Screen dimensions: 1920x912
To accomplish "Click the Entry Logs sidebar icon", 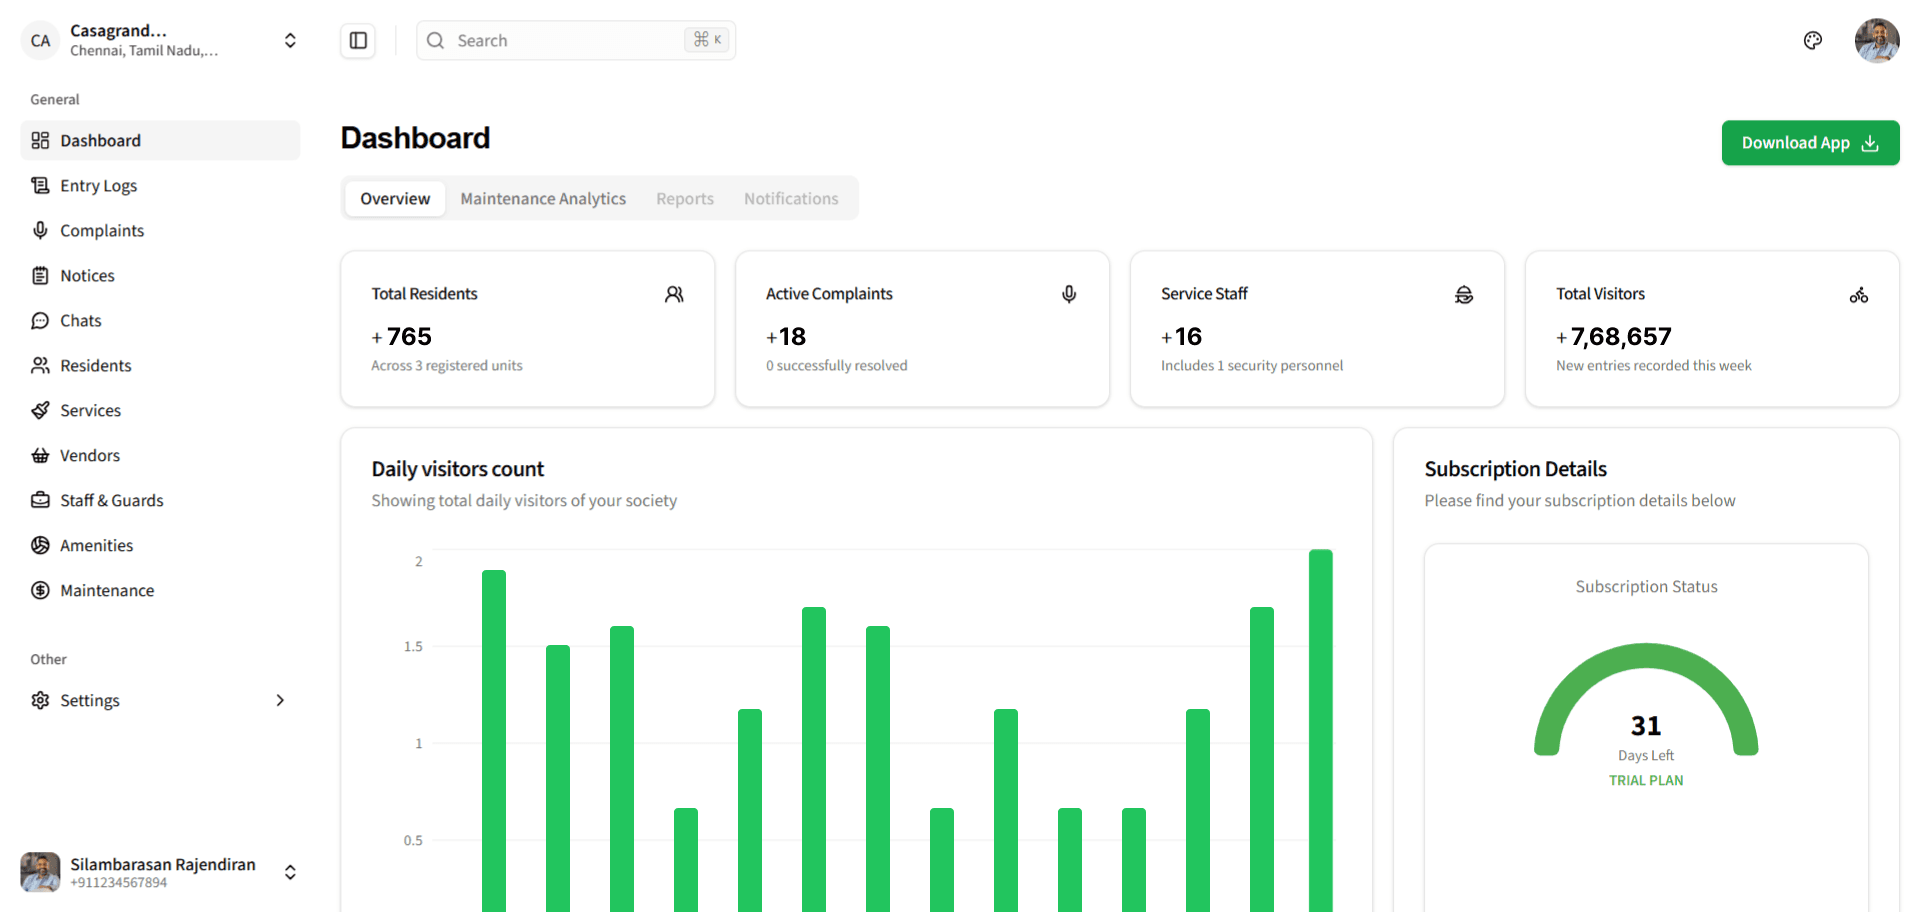I will [x=40, y=186].
